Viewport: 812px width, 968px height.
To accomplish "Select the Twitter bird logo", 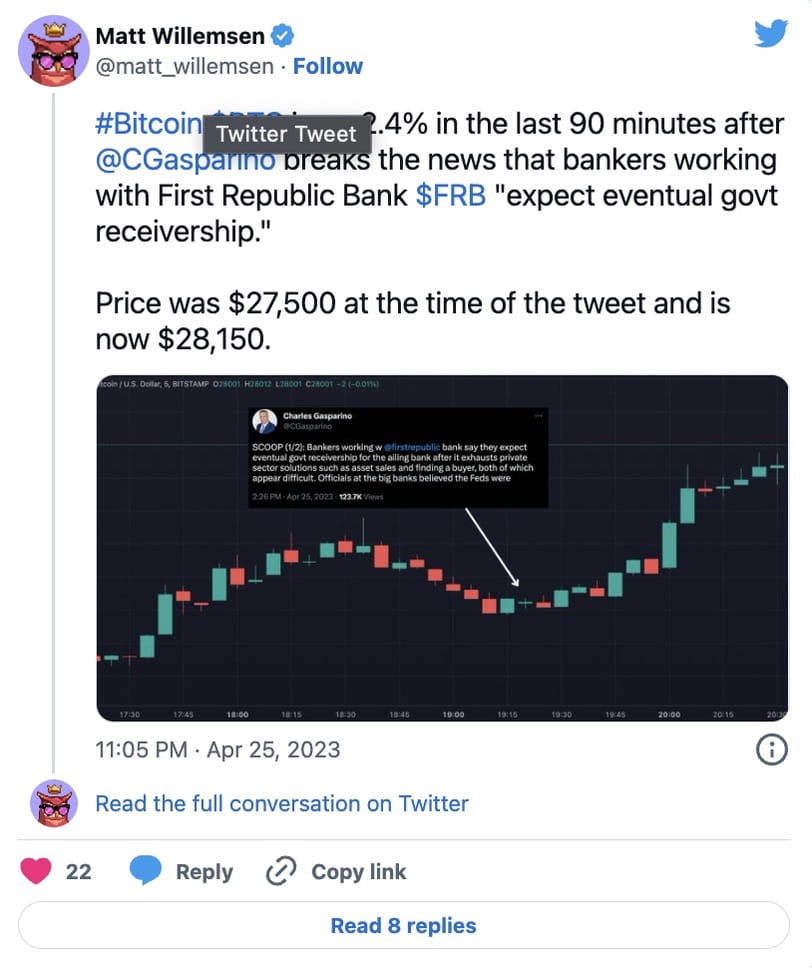I will [x=771, y=33].
